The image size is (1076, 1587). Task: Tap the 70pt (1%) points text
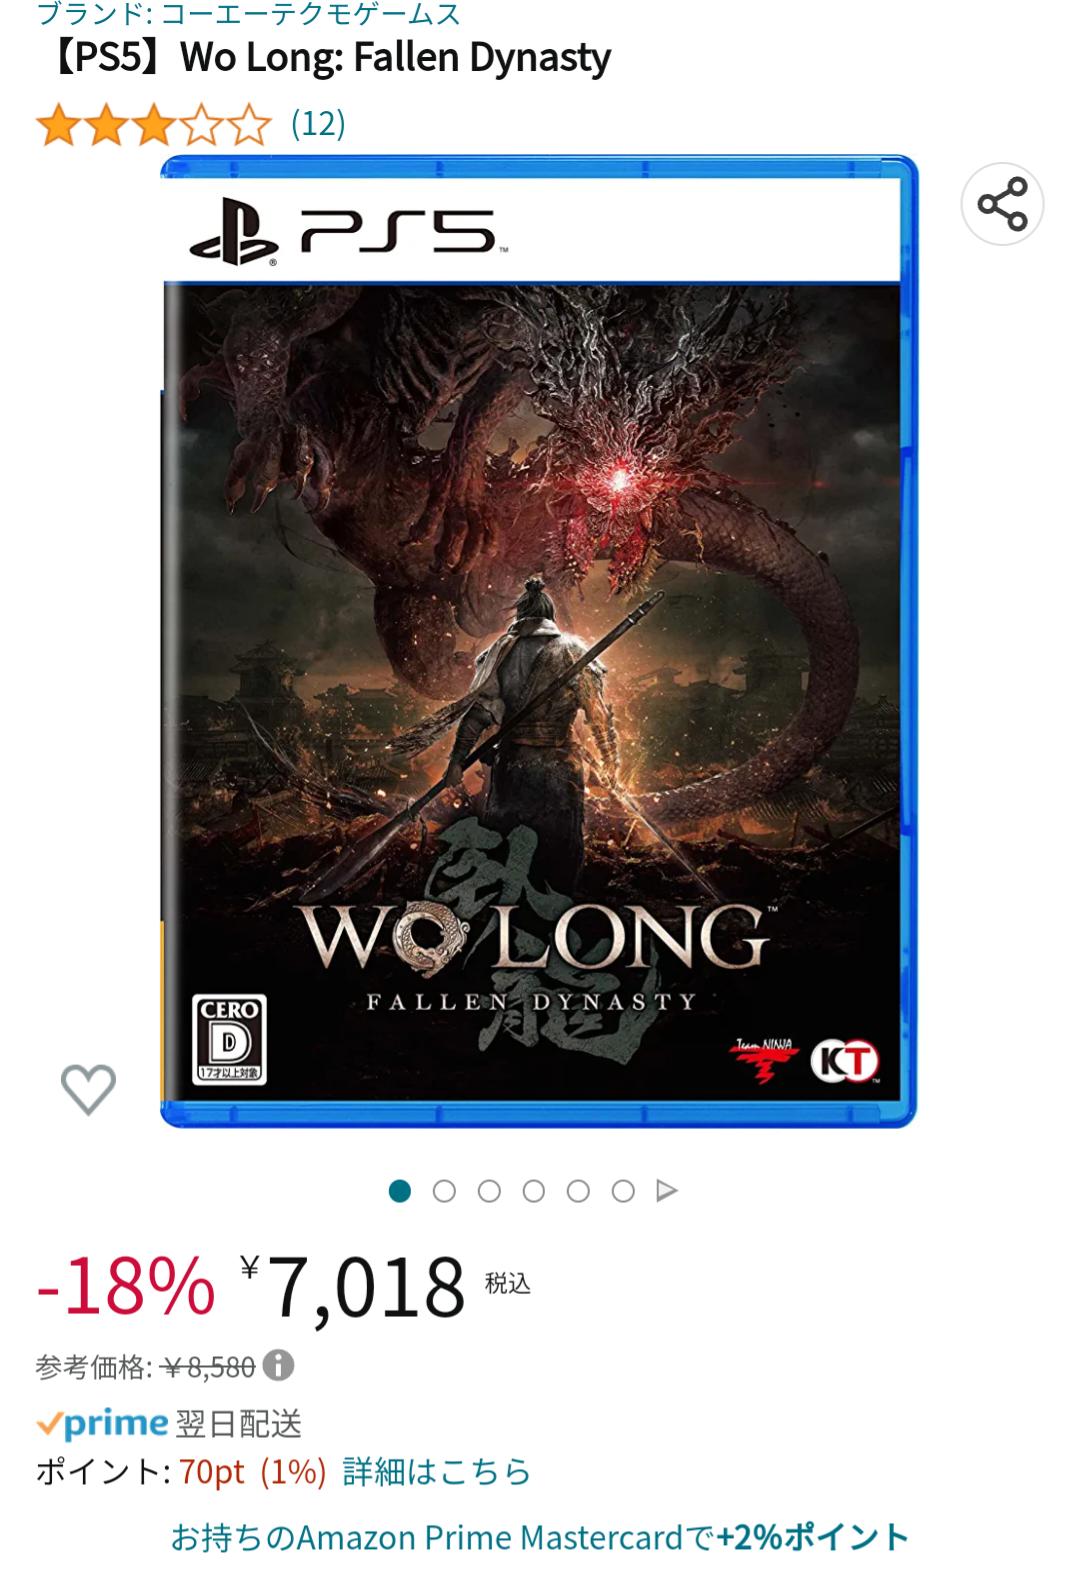[x=252, y=1472]
